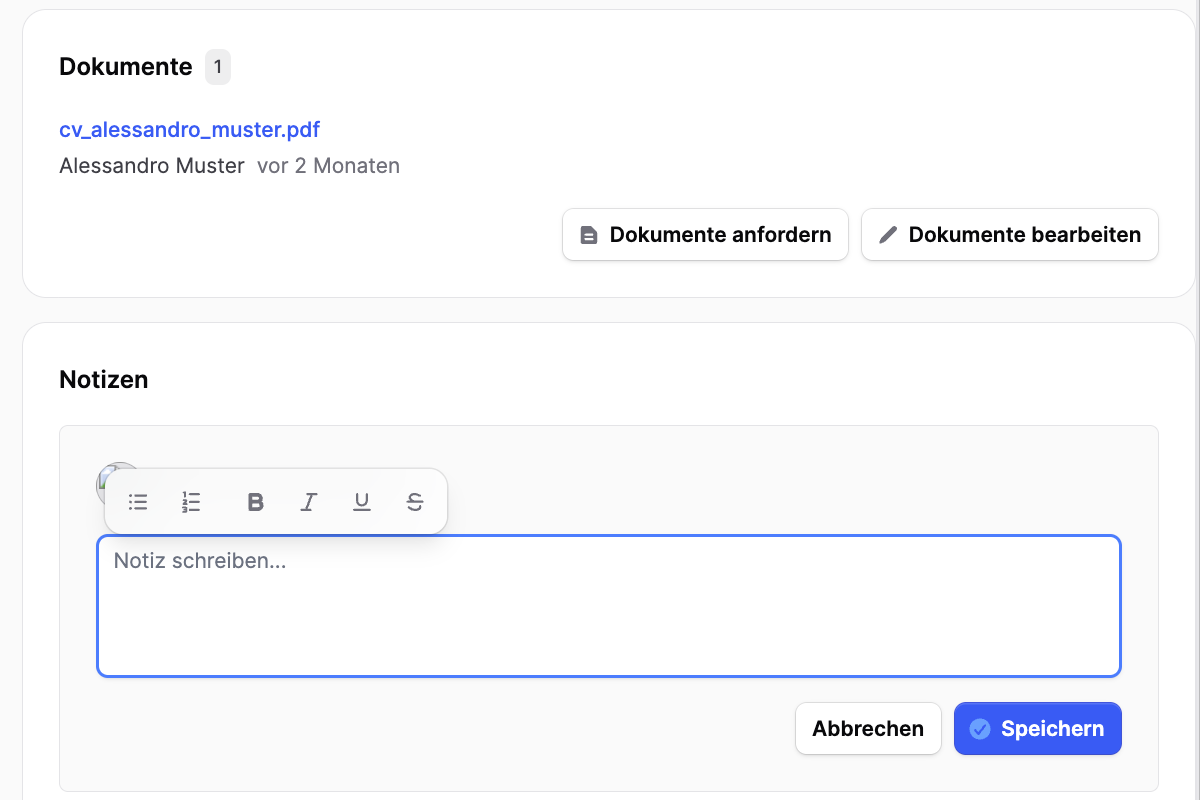This screenshot has width=1200, height=800.
Task: Apply italic formatting to note
Action: point(309,502)
